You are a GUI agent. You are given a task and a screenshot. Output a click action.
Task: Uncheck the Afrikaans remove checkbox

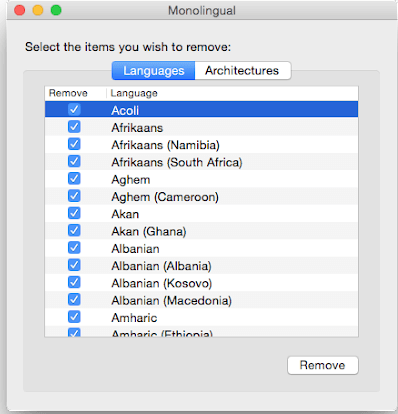click(x=74, y=127)
